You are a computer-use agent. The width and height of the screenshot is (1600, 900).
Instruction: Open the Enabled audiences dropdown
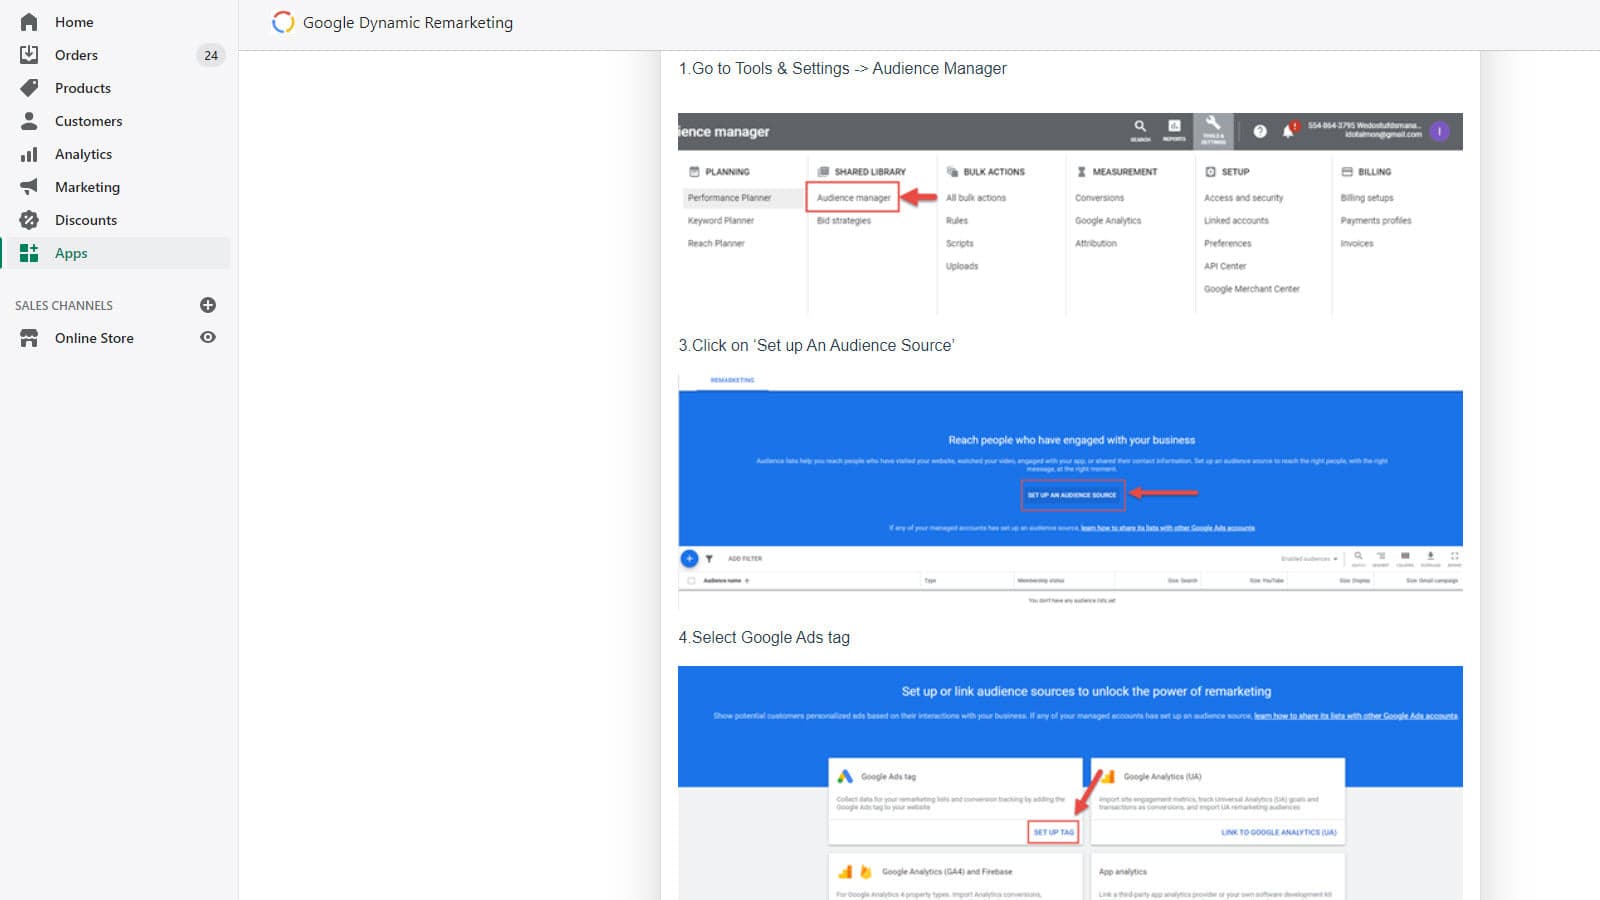click(1310, 558)
